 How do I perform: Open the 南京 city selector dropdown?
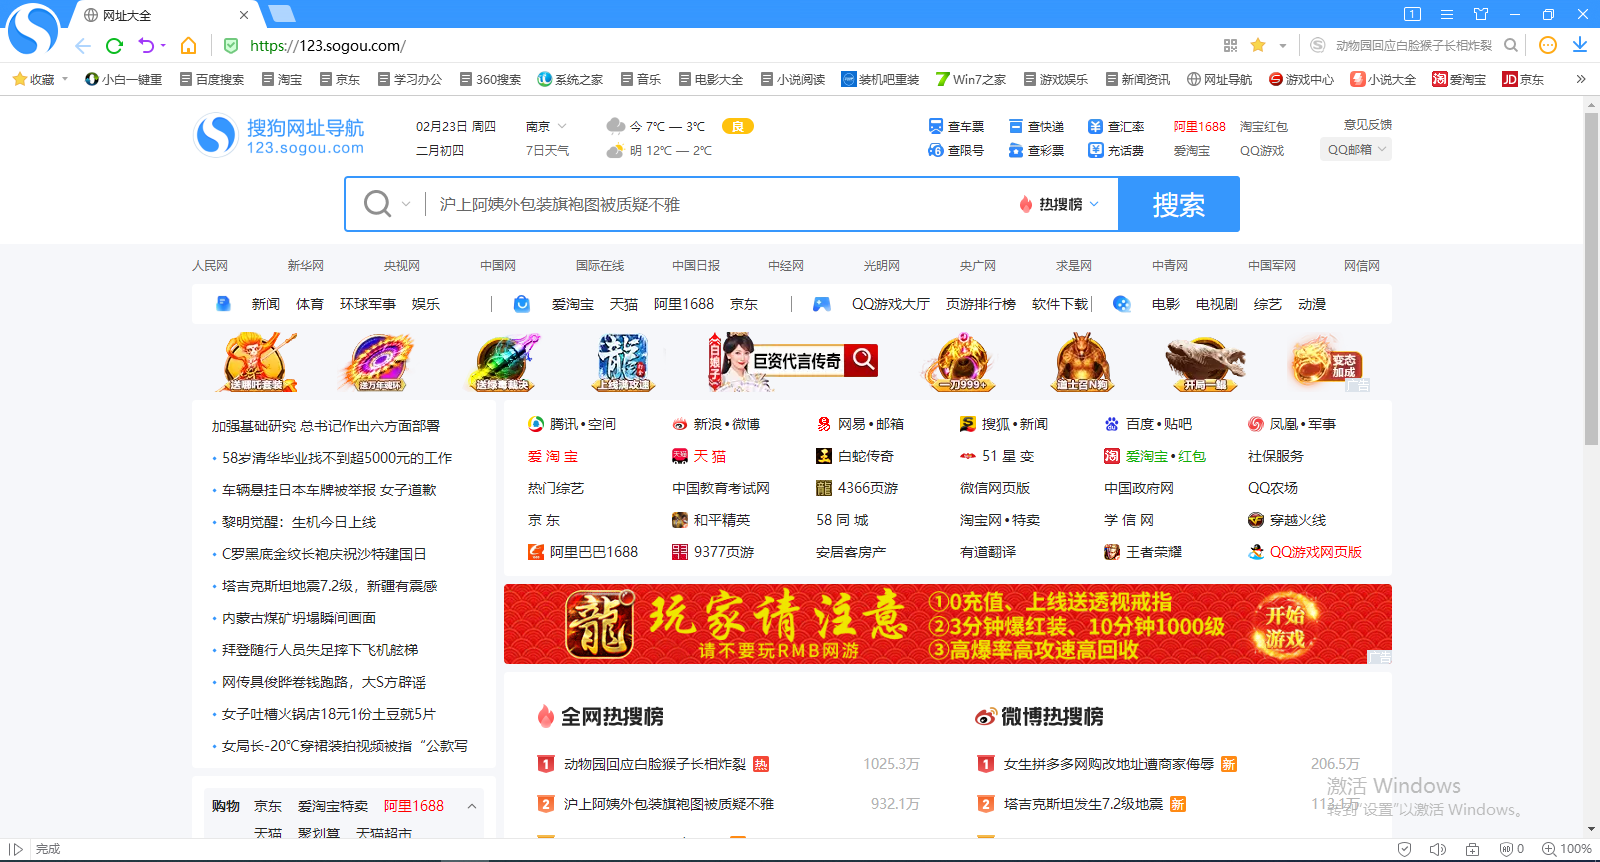[546, 127]
